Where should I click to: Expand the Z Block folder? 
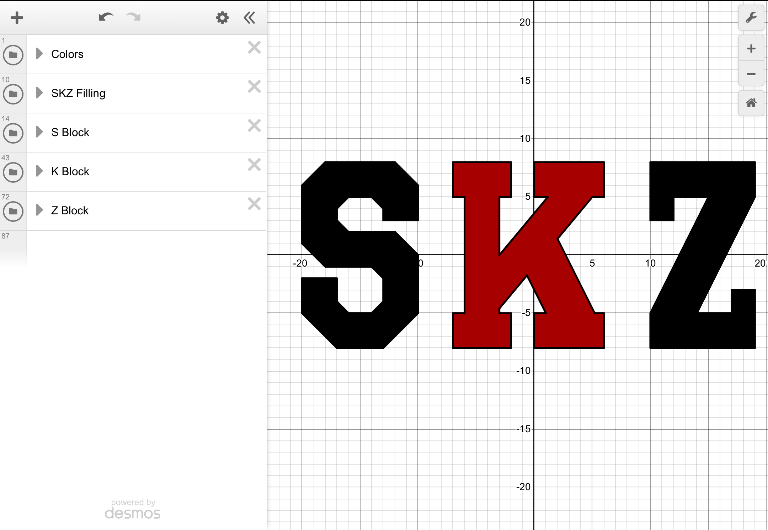[x=40, y=210]
